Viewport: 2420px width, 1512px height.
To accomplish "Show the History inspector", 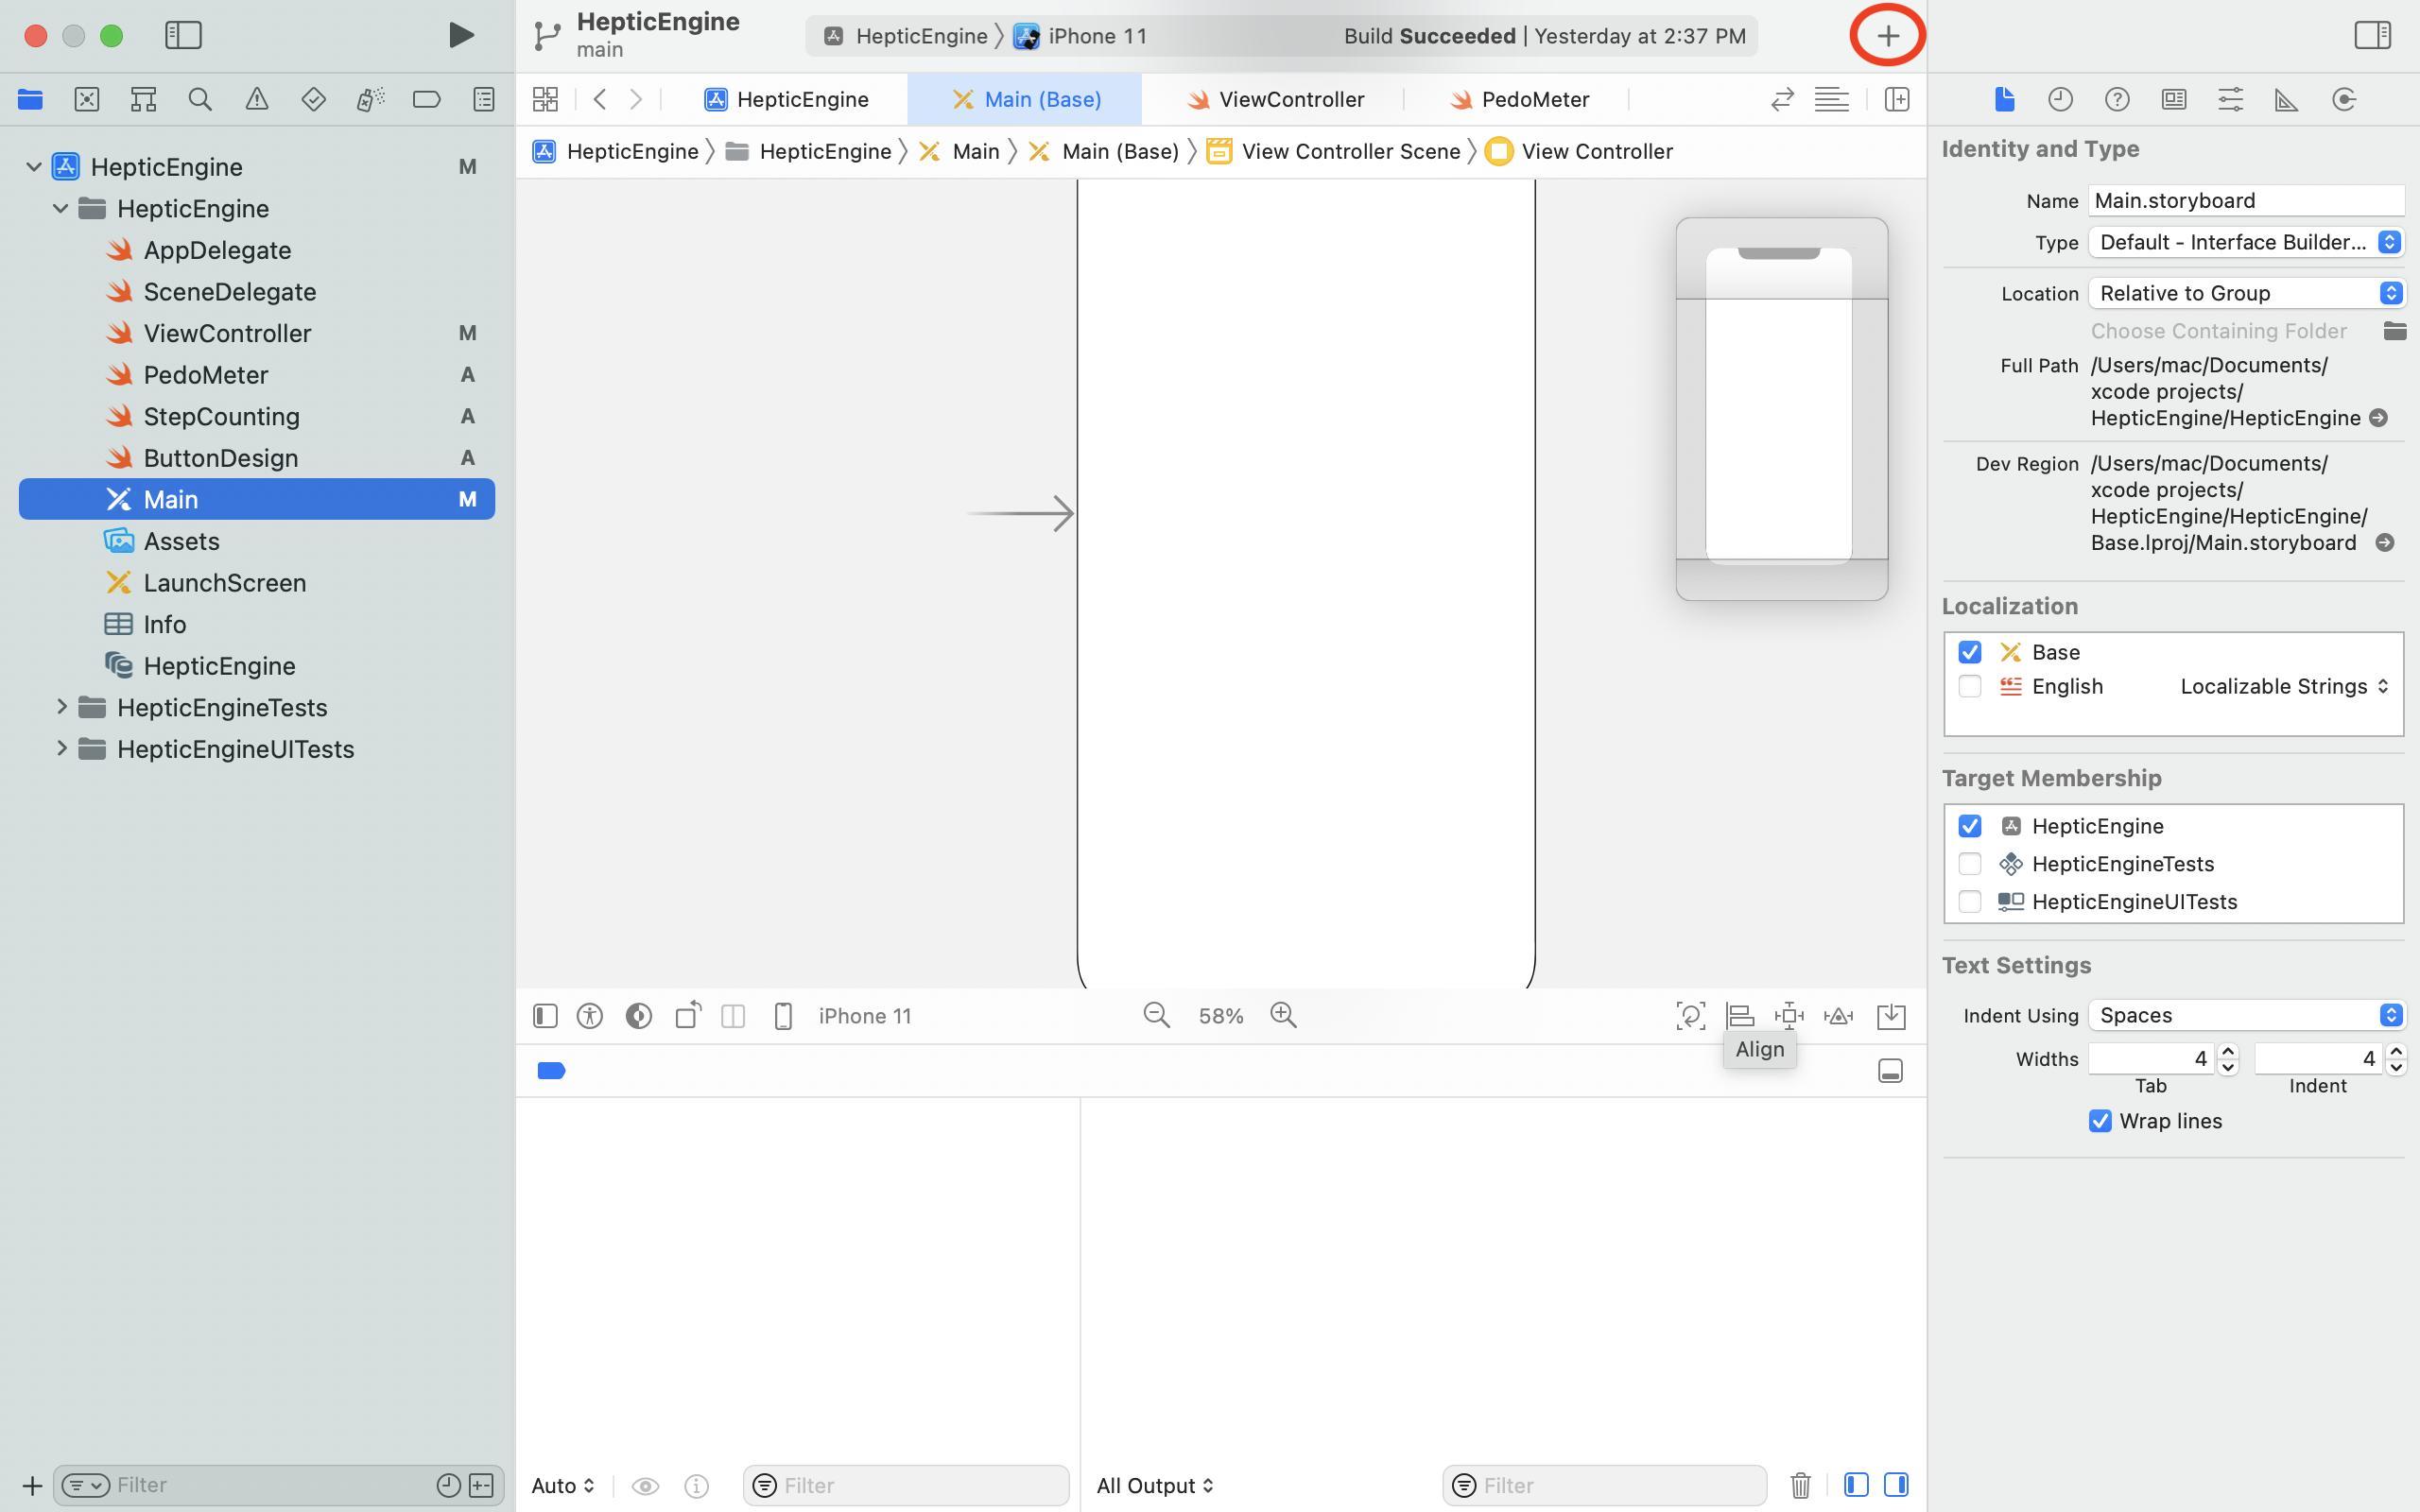I will 2060,99.
